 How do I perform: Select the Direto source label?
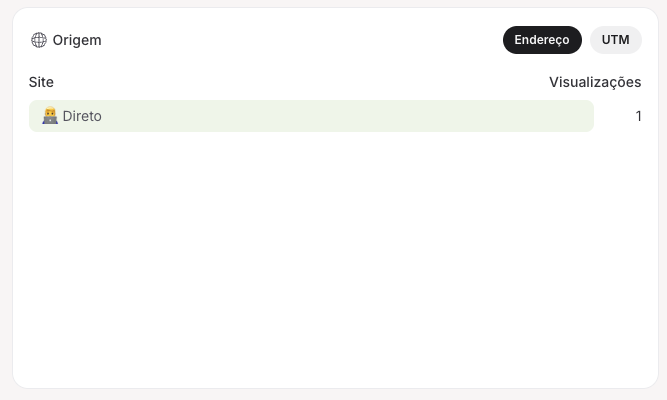(x=82, y=116)
